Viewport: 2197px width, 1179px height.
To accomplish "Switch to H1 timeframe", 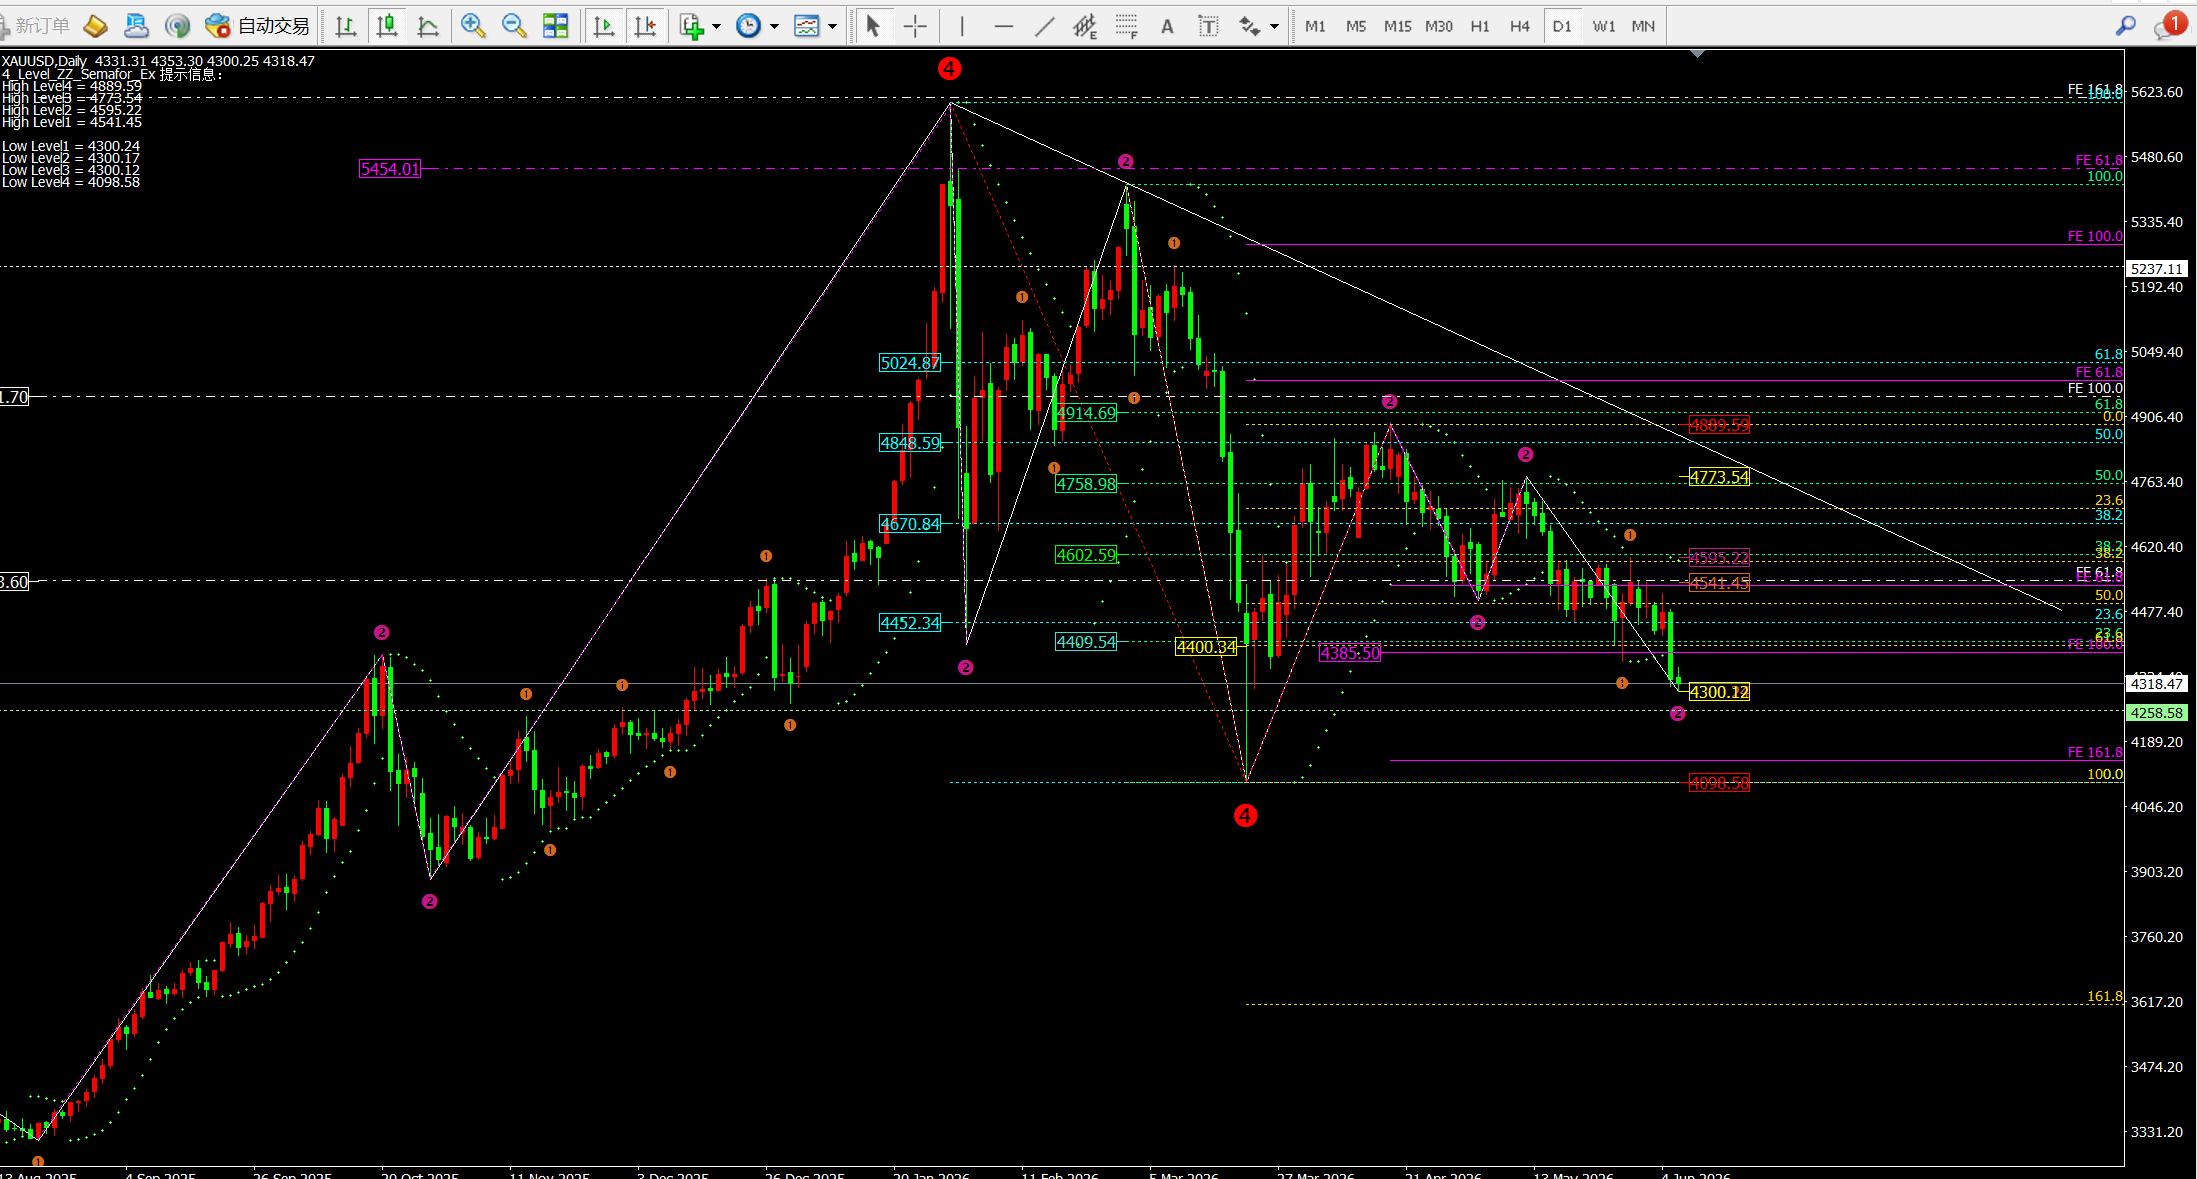I will point(1480,26).
